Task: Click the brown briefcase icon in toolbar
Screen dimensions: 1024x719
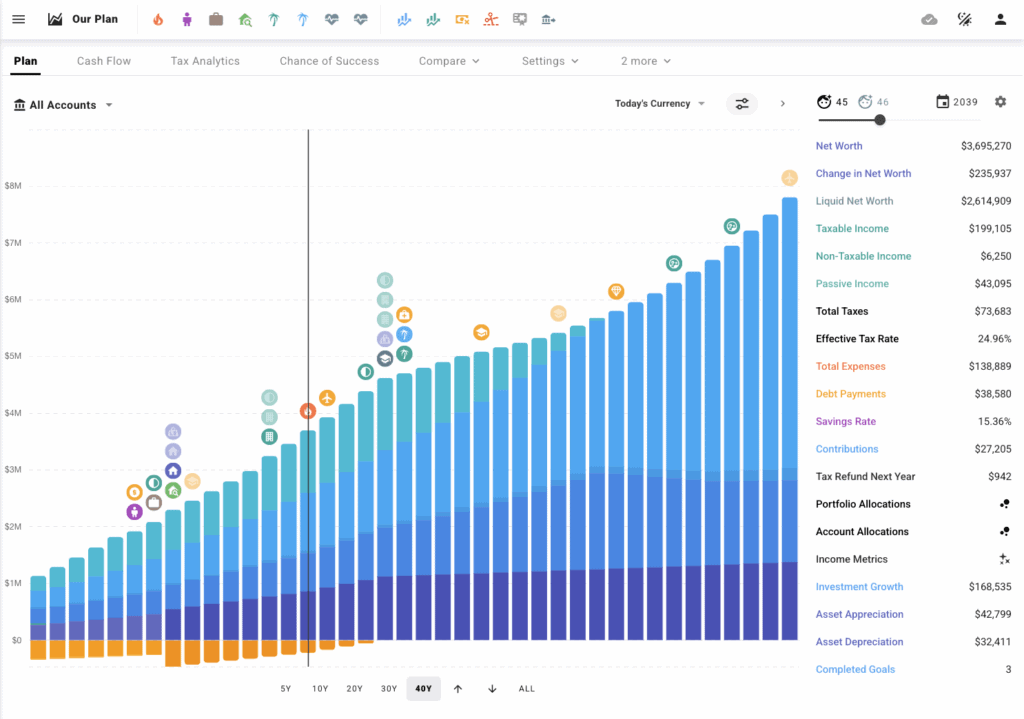Action: coord(216,19)
